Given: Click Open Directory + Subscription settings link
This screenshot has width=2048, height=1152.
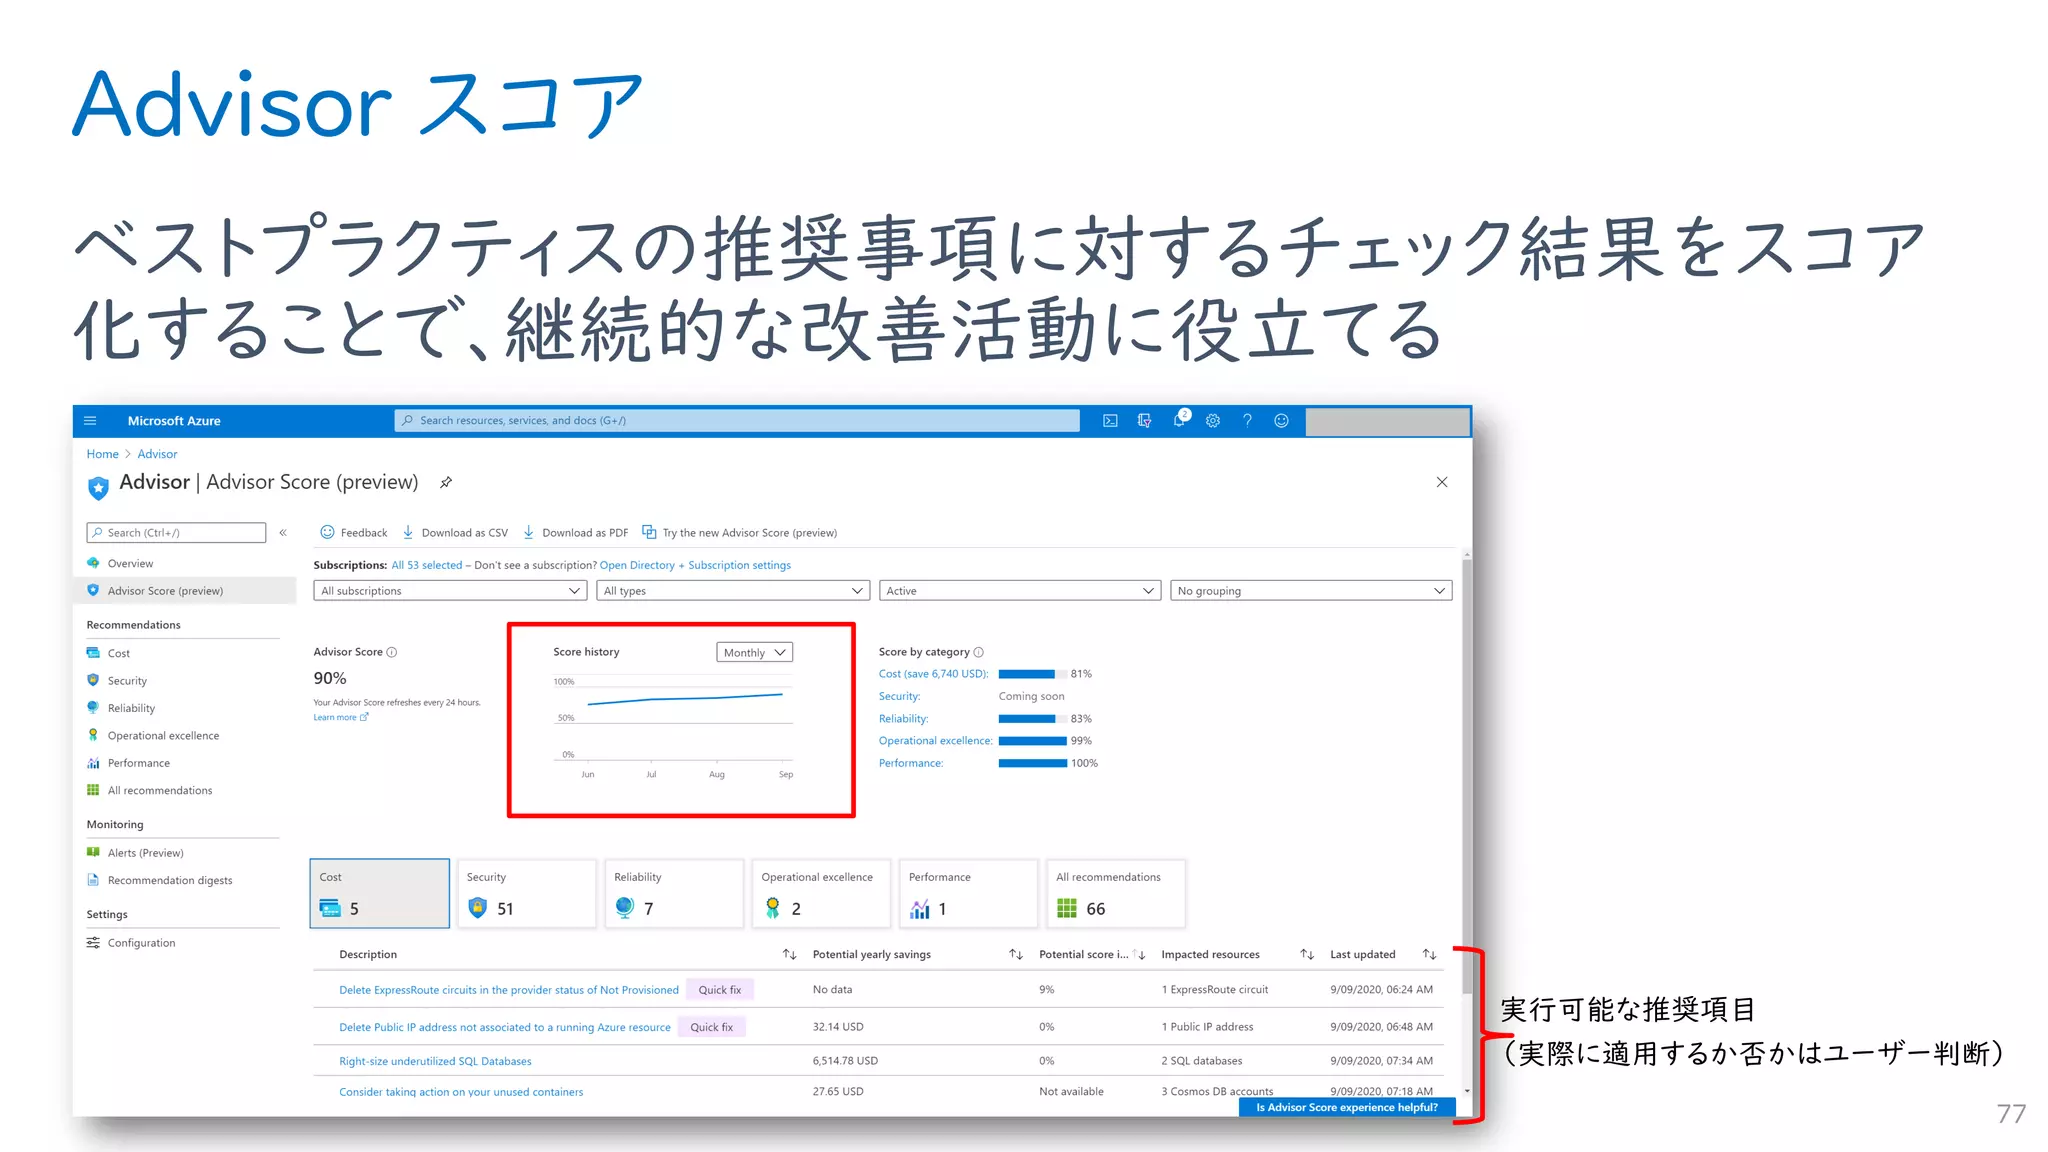Looking at the screenshot, I should [695, 565].
